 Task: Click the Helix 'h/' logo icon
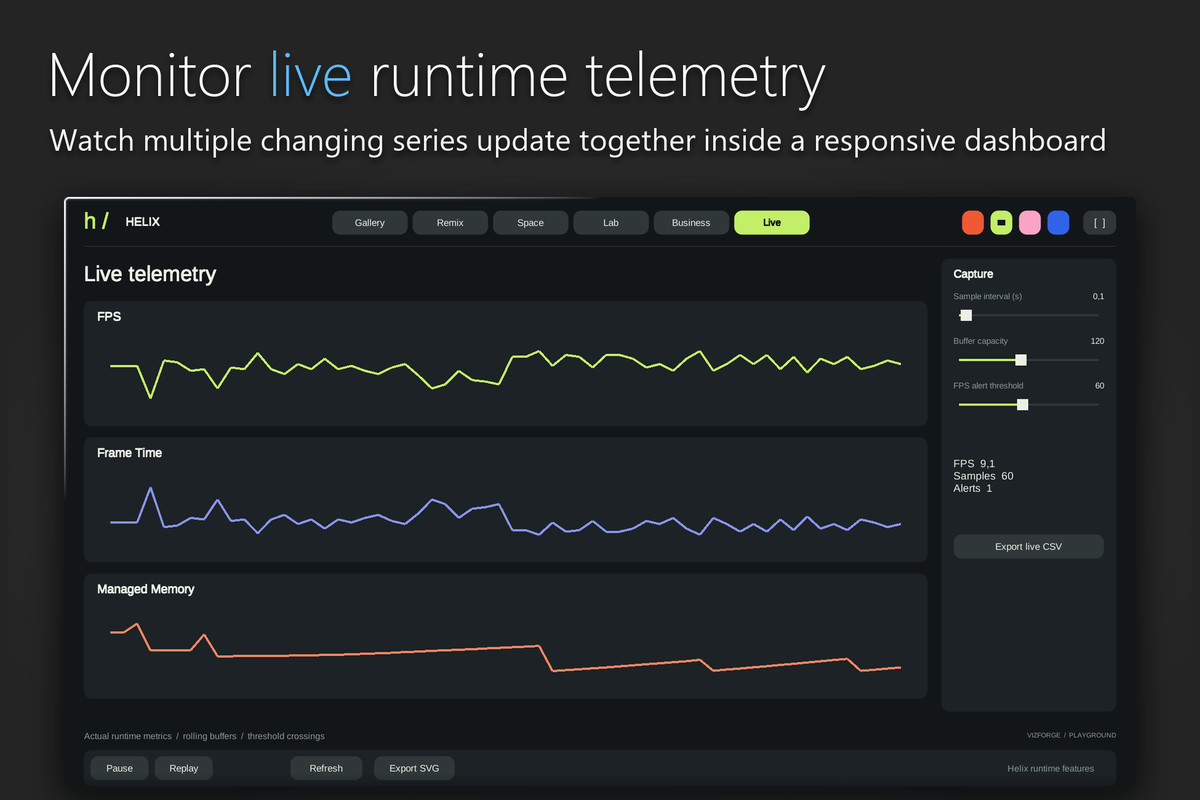point(96,222)
